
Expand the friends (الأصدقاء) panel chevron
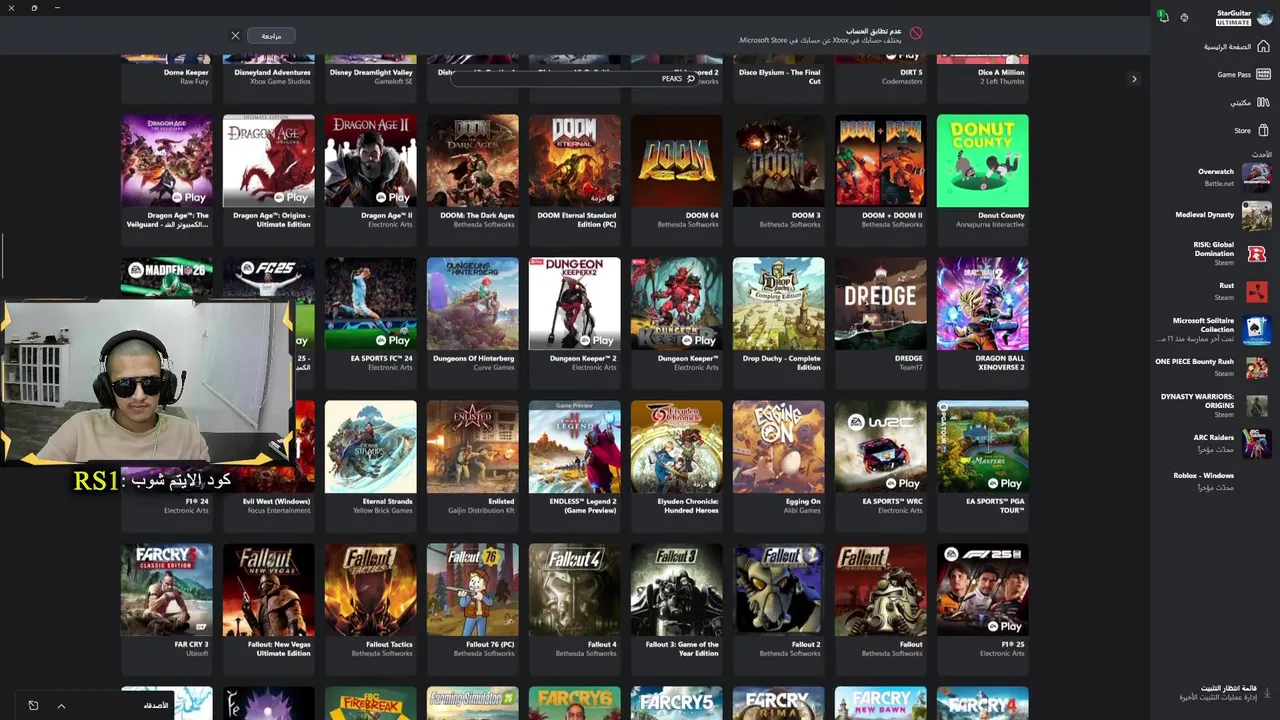coord(61,706)
